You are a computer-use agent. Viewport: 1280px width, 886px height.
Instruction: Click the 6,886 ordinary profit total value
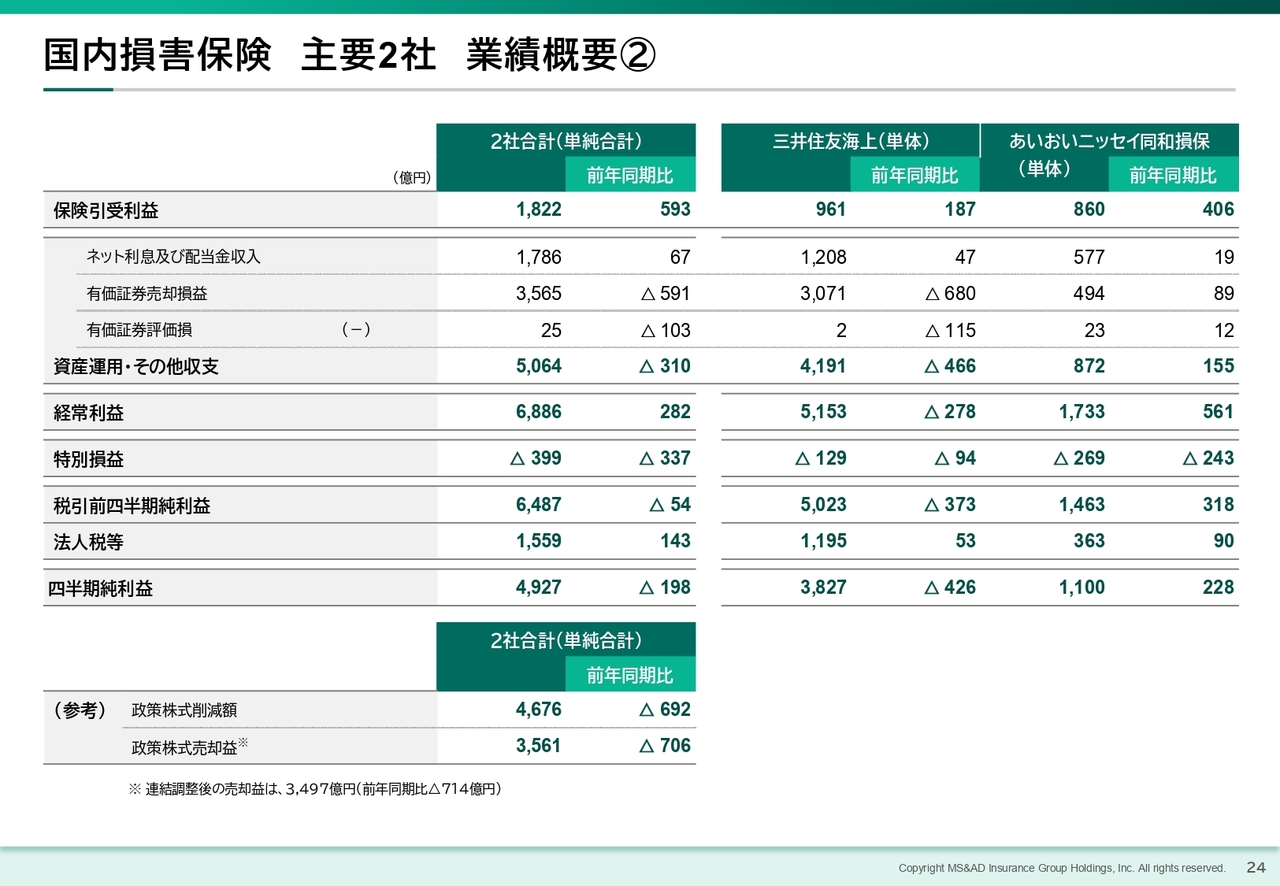(538, 412)
